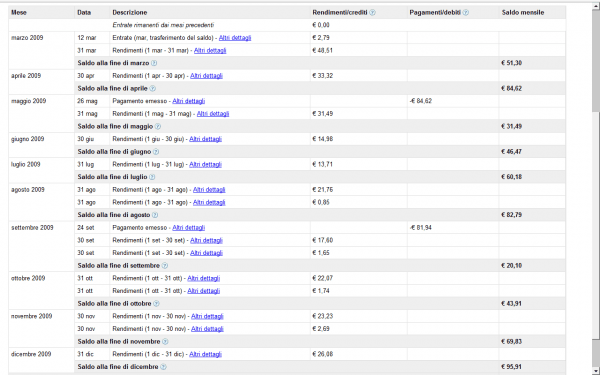Click help icon beside Saldo alla fine di giugno
600x375 pixels.
coord(156,152)
